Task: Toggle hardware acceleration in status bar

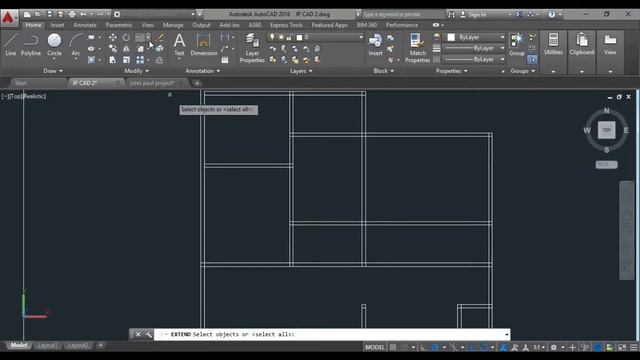Action: (x=598, y=347)
